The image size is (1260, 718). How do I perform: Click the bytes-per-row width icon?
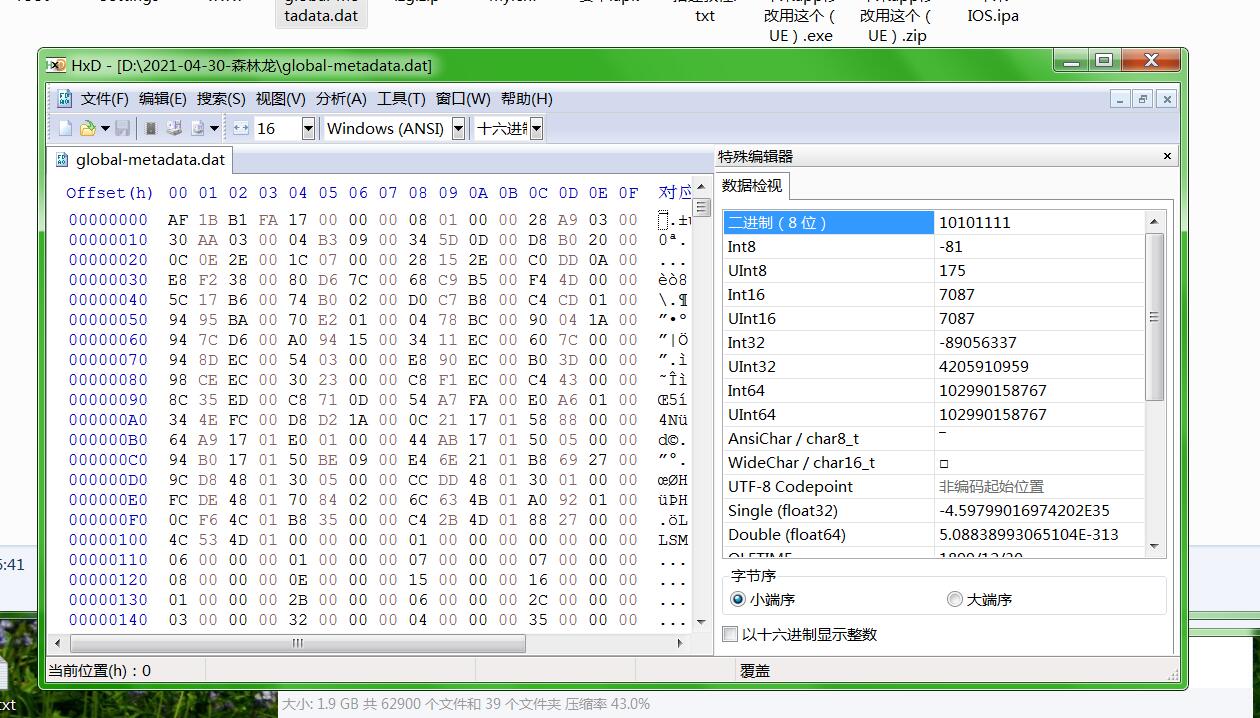241,128
